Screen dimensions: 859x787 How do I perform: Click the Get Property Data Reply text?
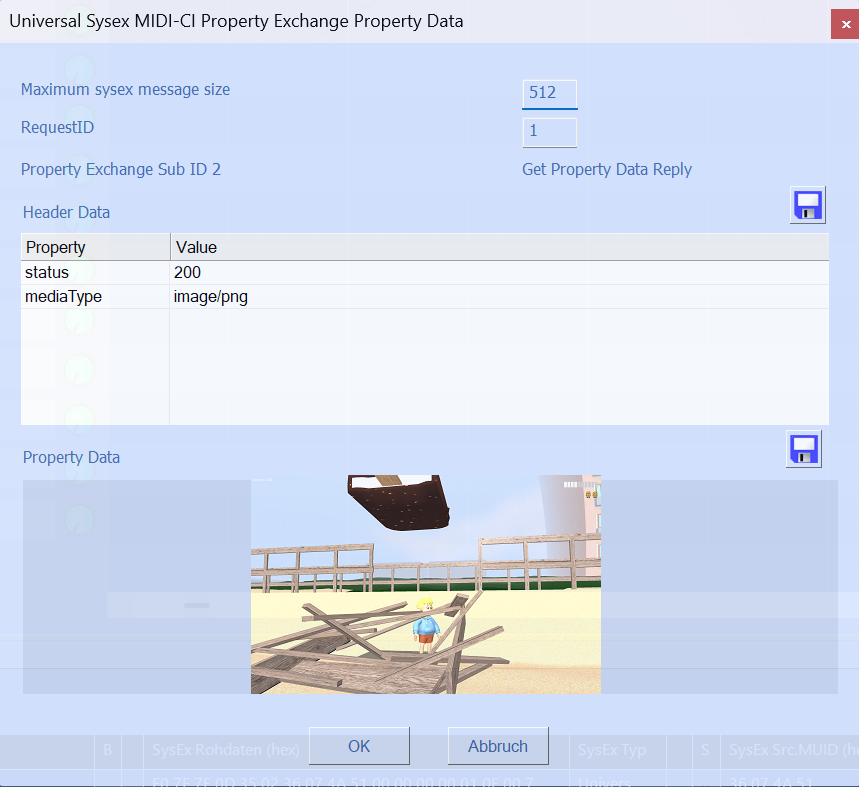pyautogui.click(x=606, y=169)
